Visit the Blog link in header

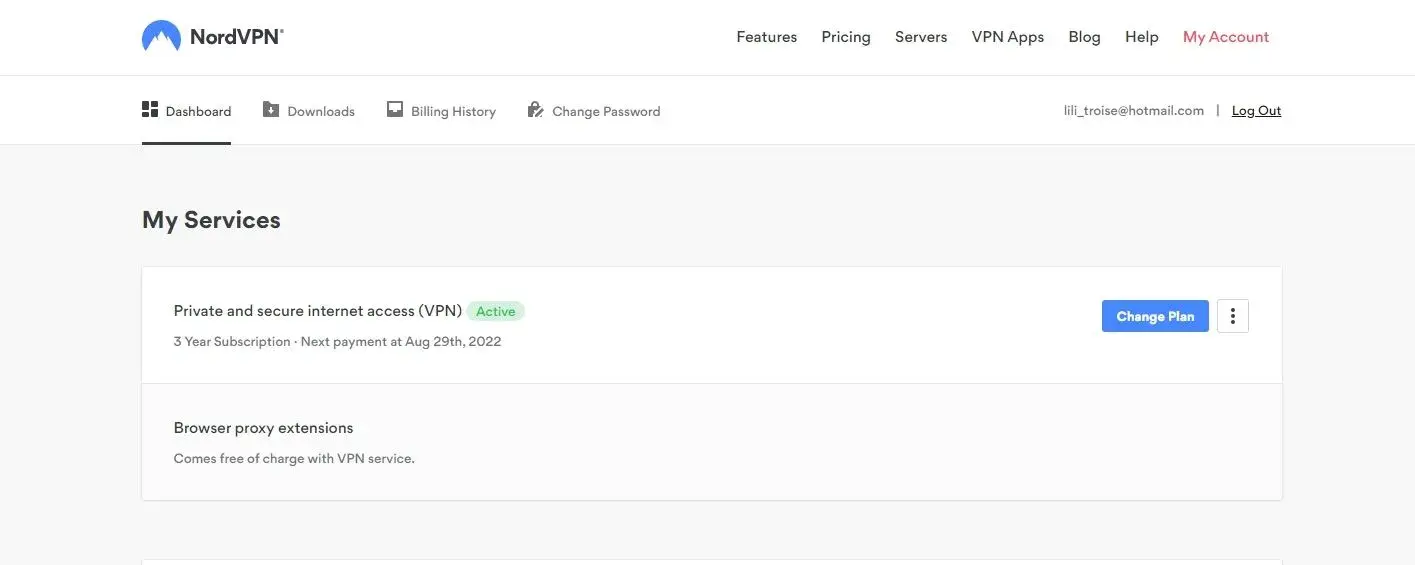(x=1084, y=37)
